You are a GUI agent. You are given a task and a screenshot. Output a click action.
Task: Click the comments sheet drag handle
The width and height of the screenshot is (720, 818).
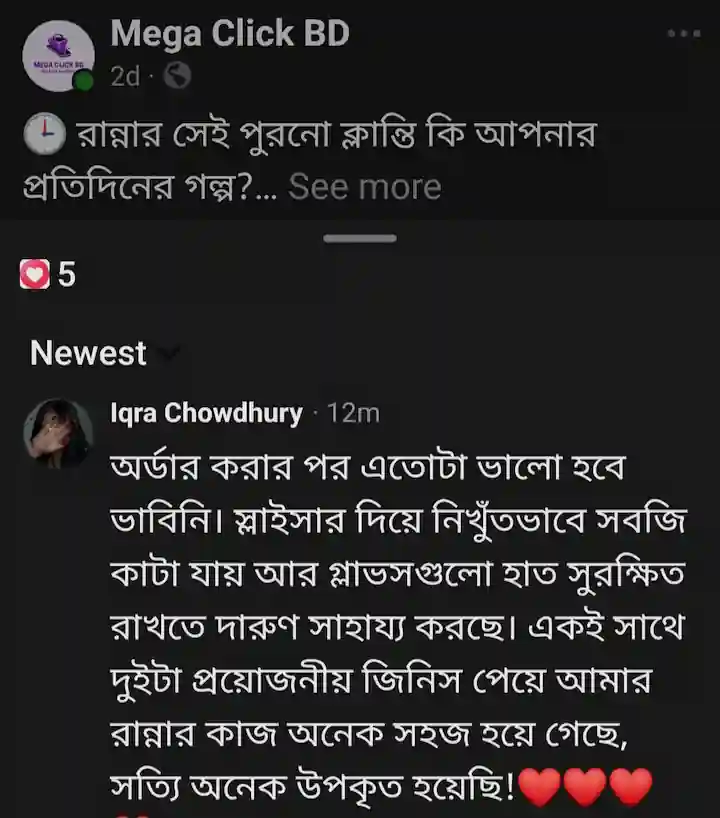[360, 238]
